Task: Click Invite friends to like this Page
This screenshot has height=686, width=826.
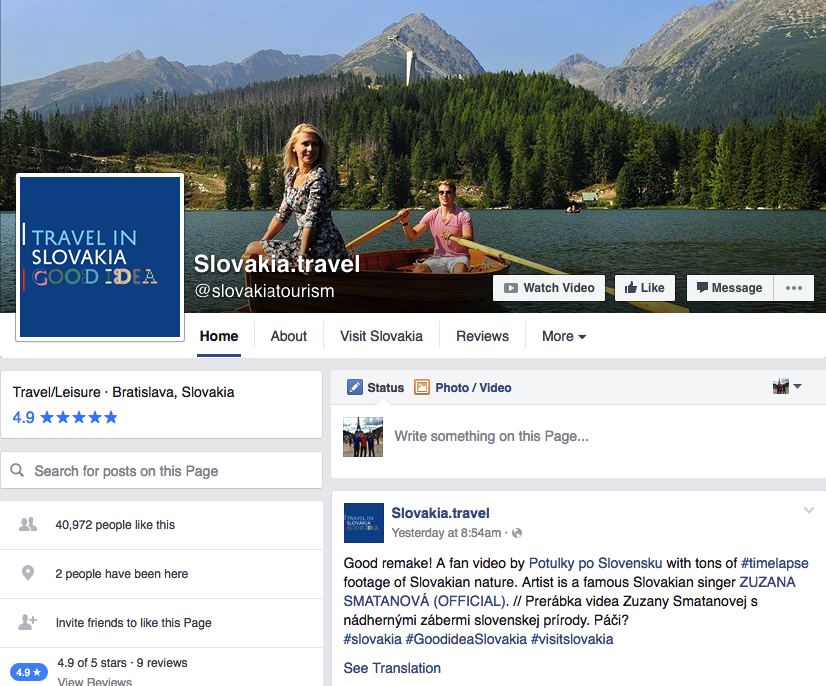Action: click(x=134, y=623)
